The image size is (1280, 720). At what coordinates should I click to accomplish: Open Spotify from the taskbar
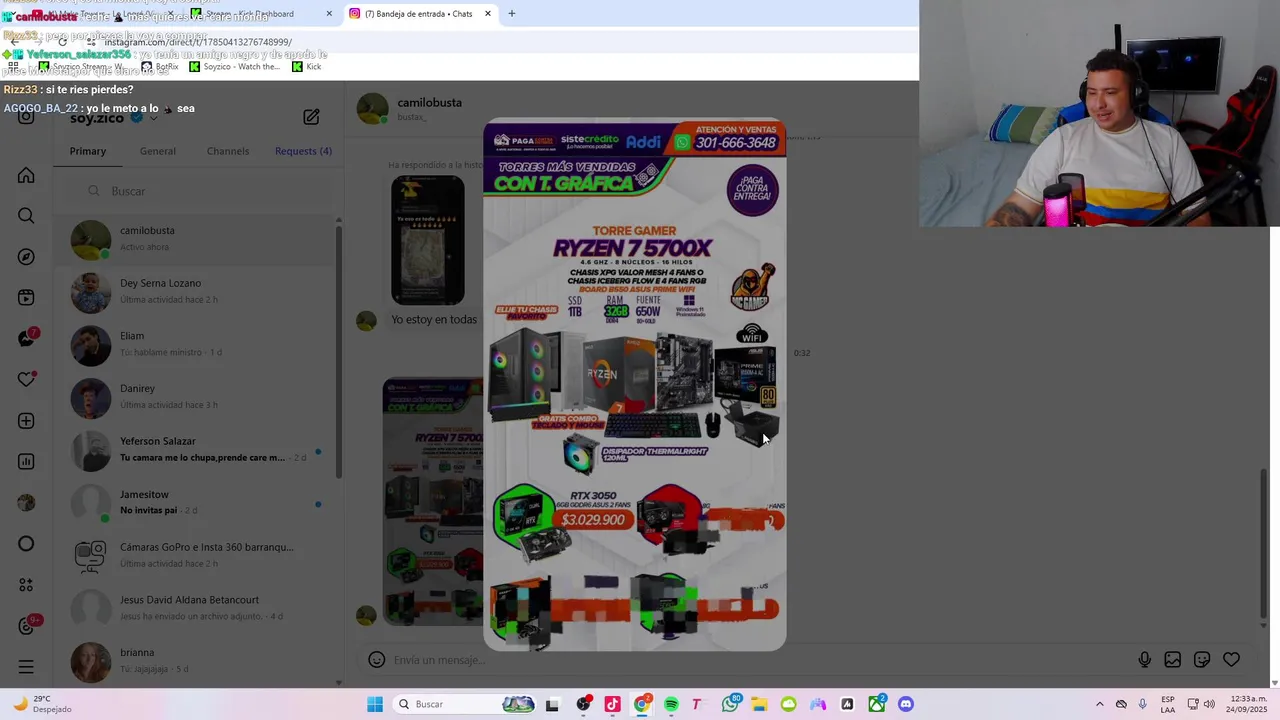671,704
